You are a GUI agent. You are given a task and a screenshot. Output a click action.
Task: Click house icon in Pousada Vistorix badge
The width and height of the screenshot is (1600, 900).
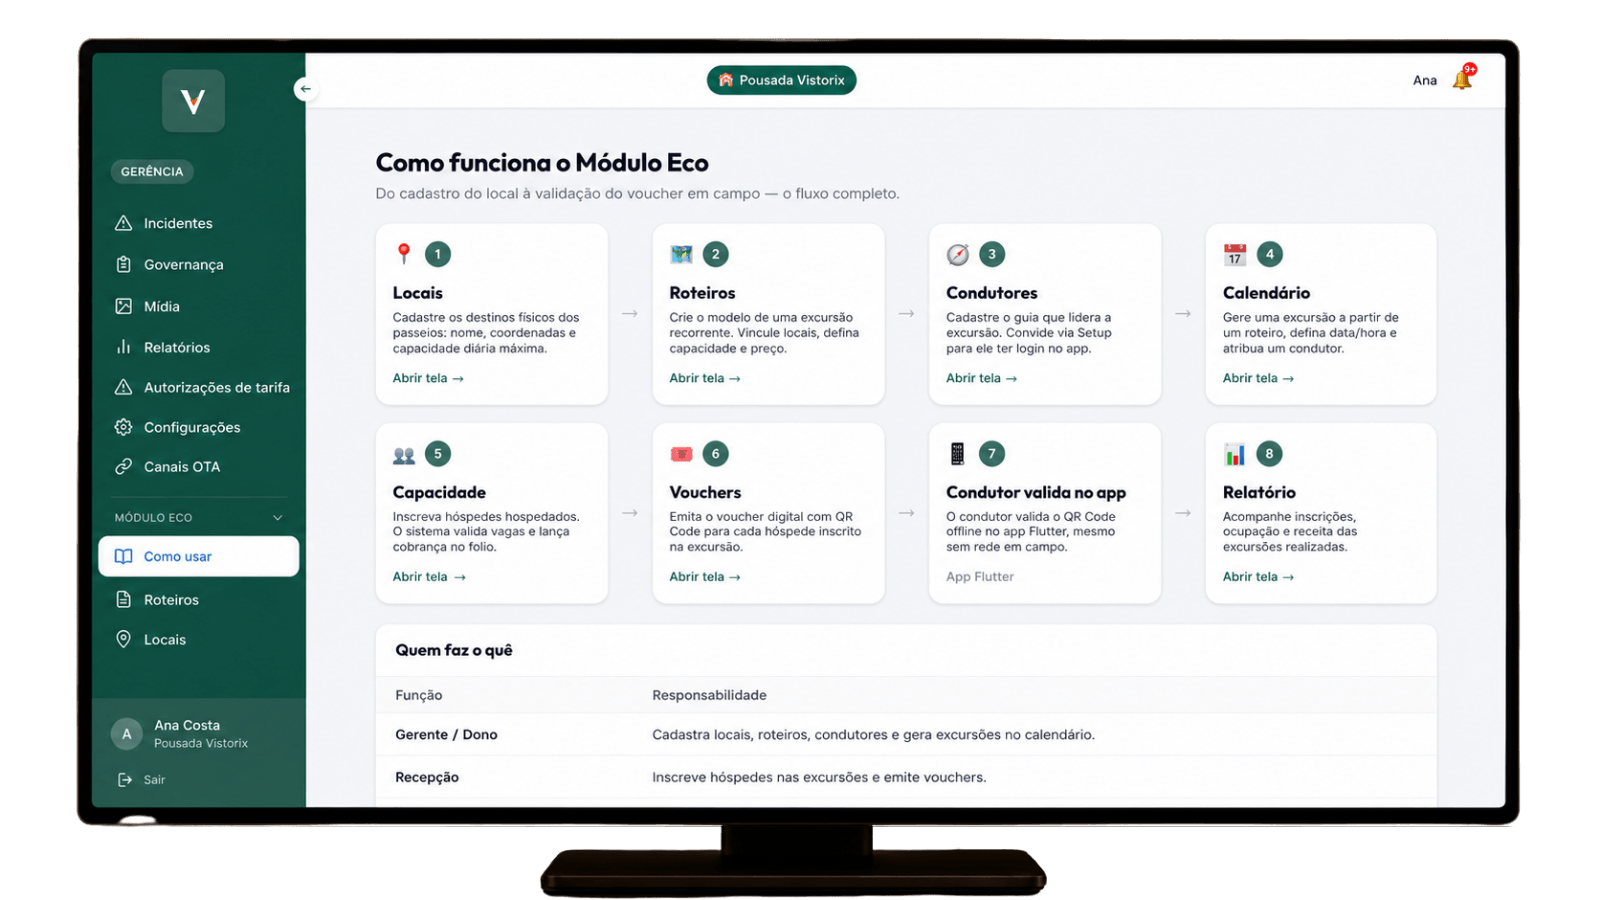[726, 80]
